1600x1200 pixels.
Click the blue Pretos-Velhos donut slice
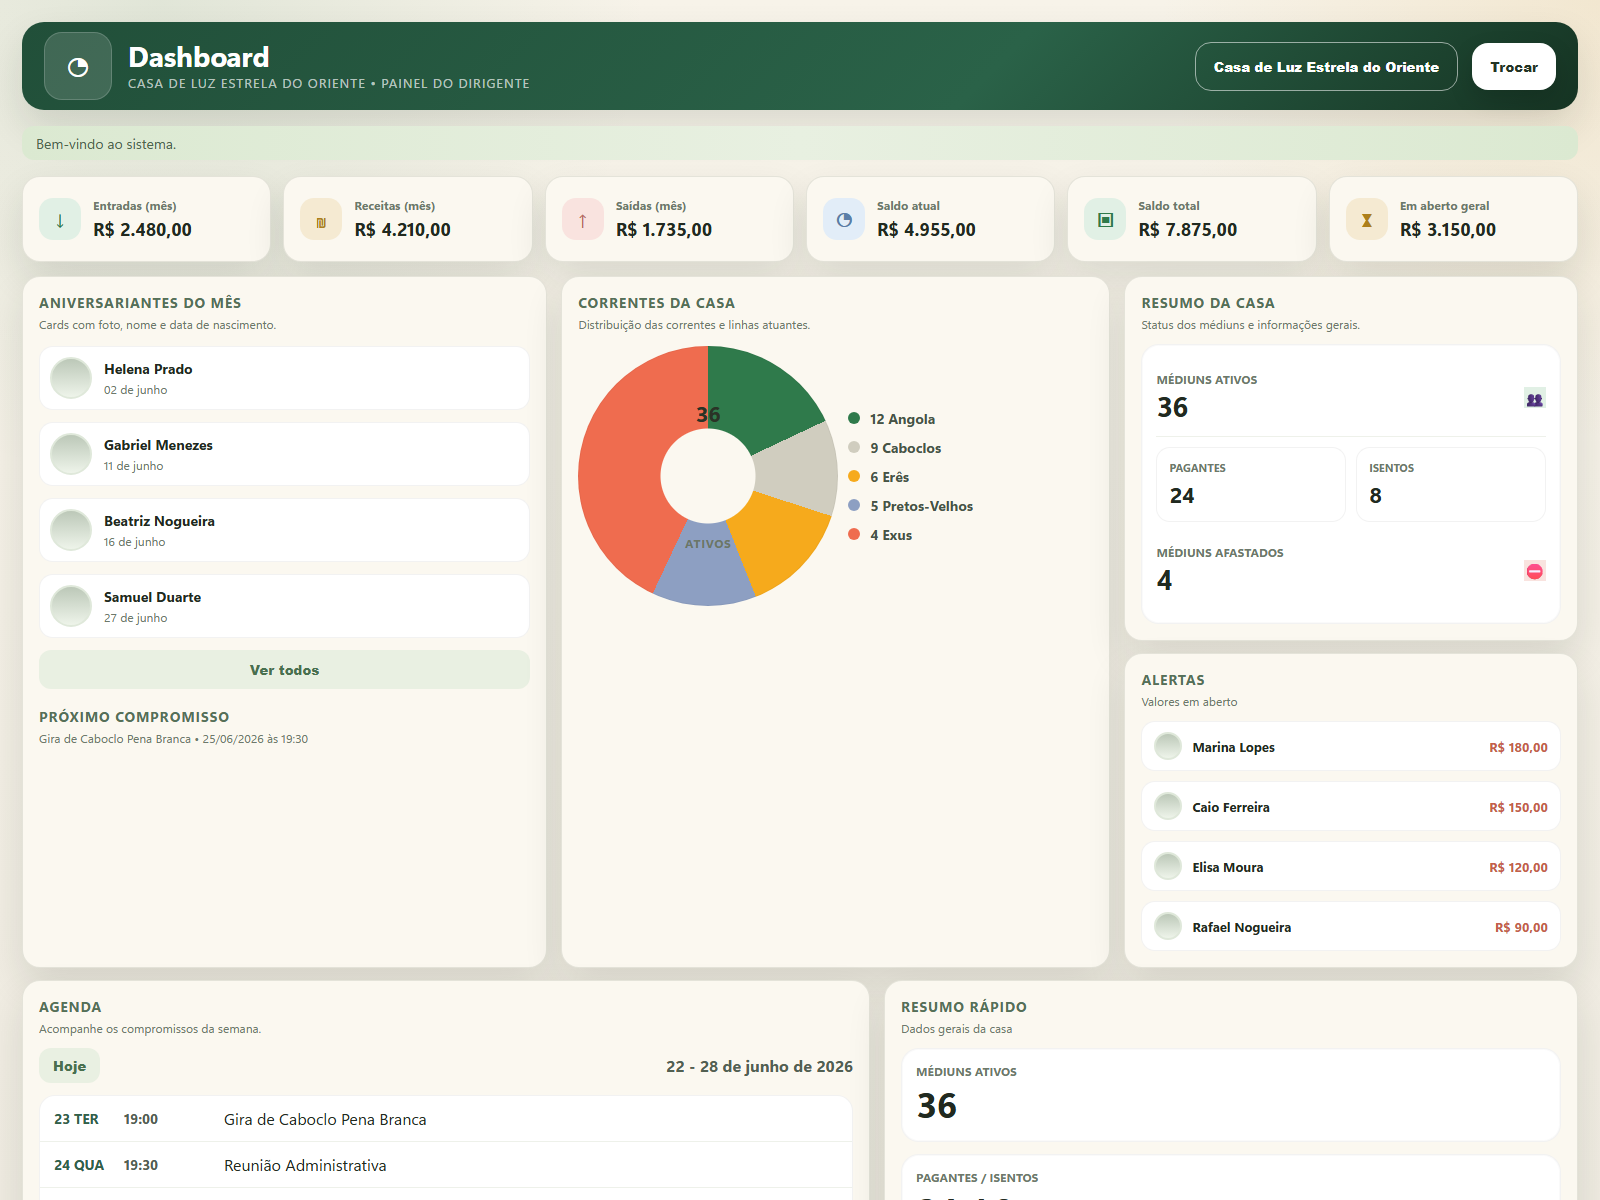pyautogui.click(x=706, y=570)
